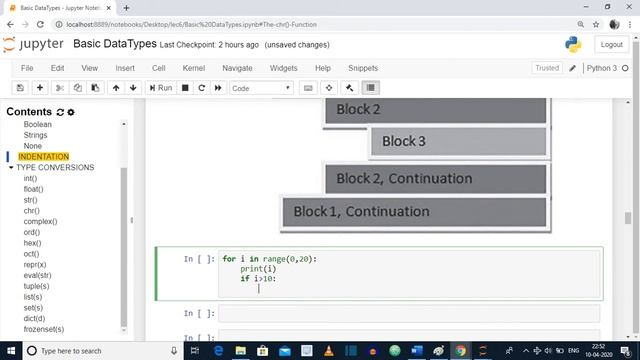Open a new browser tab

click(x=126, y=8)
